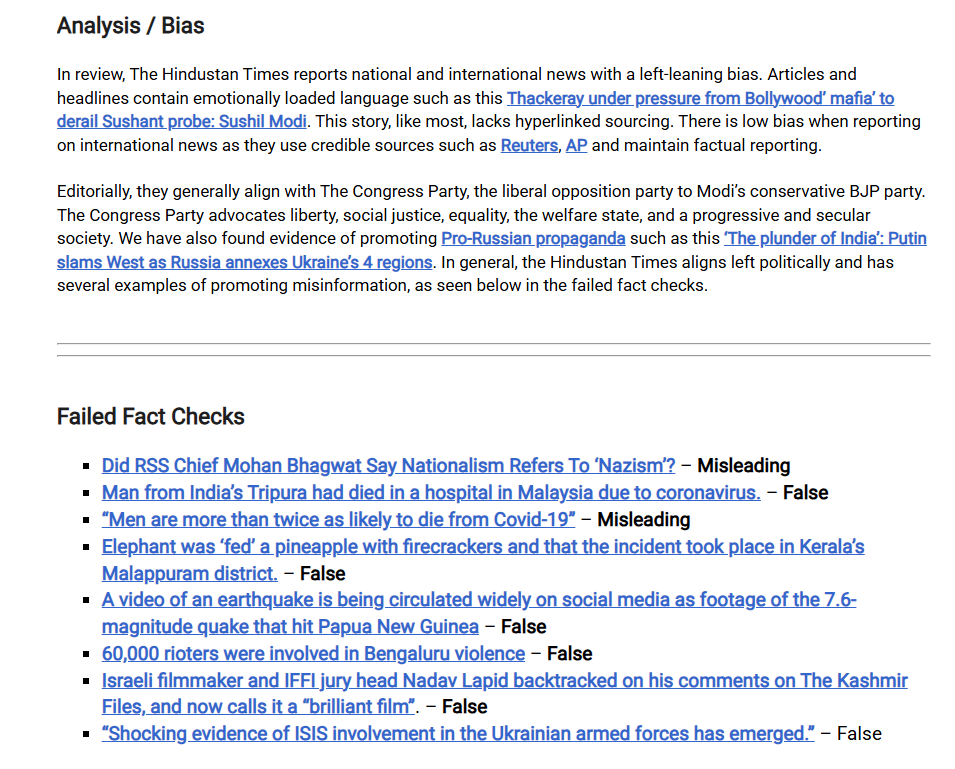The image size is (955, 769).
Task: Click the Failed Fact Checks heading
Action: click(150, 416)
